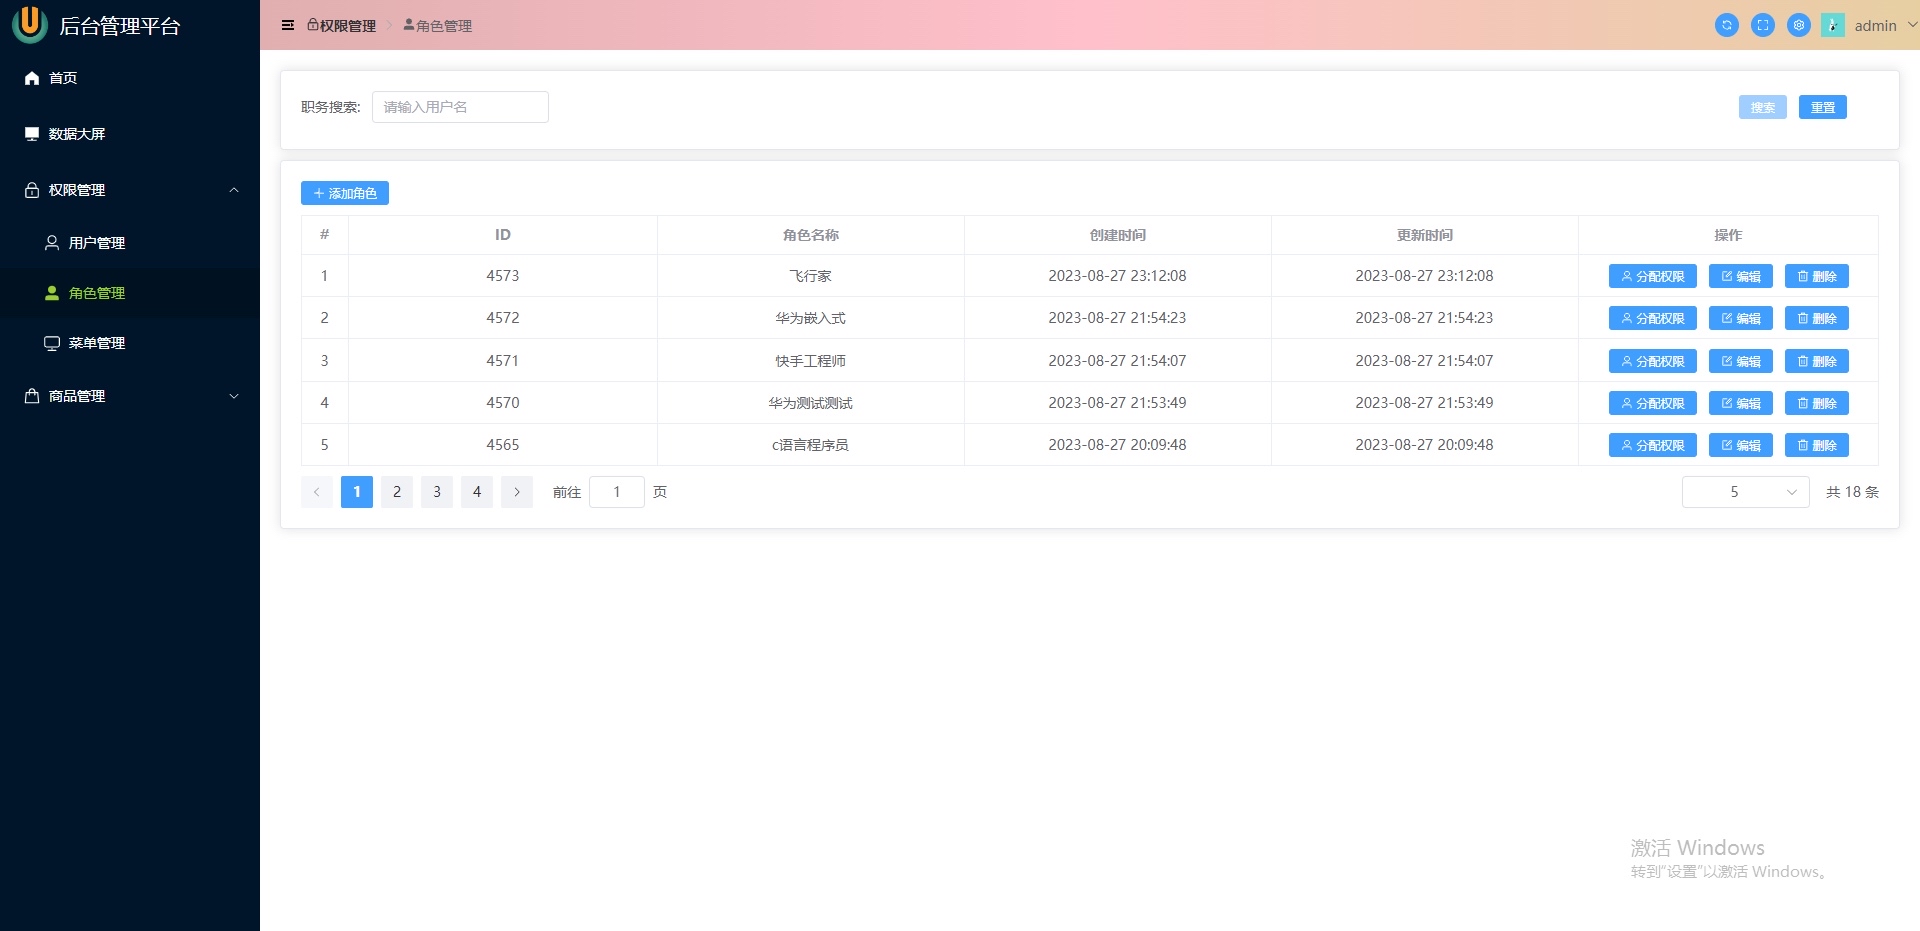Screen dimensions: 1920x931
Task: Toggle fullscreen icon in header
Action: pos(1763,25)
